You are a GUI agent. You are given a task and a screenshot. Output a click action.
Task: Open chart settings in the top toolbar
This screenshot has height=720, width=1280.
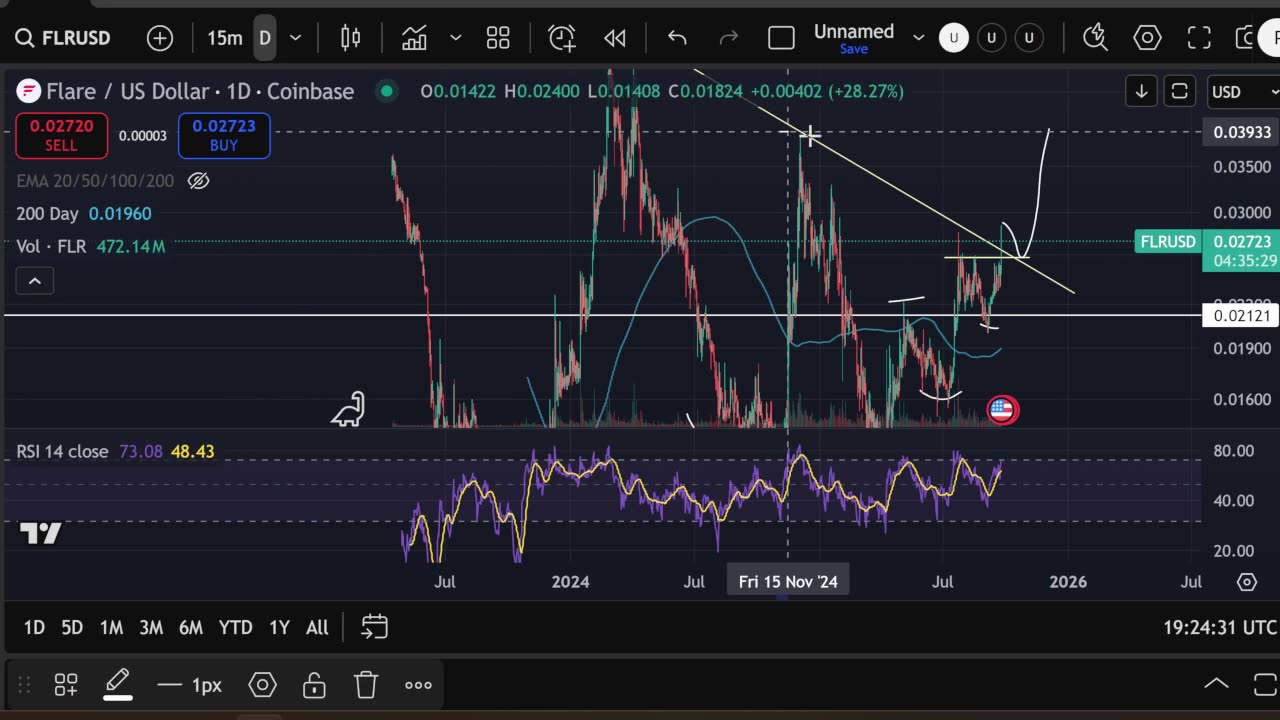[x=1147, y=38]
